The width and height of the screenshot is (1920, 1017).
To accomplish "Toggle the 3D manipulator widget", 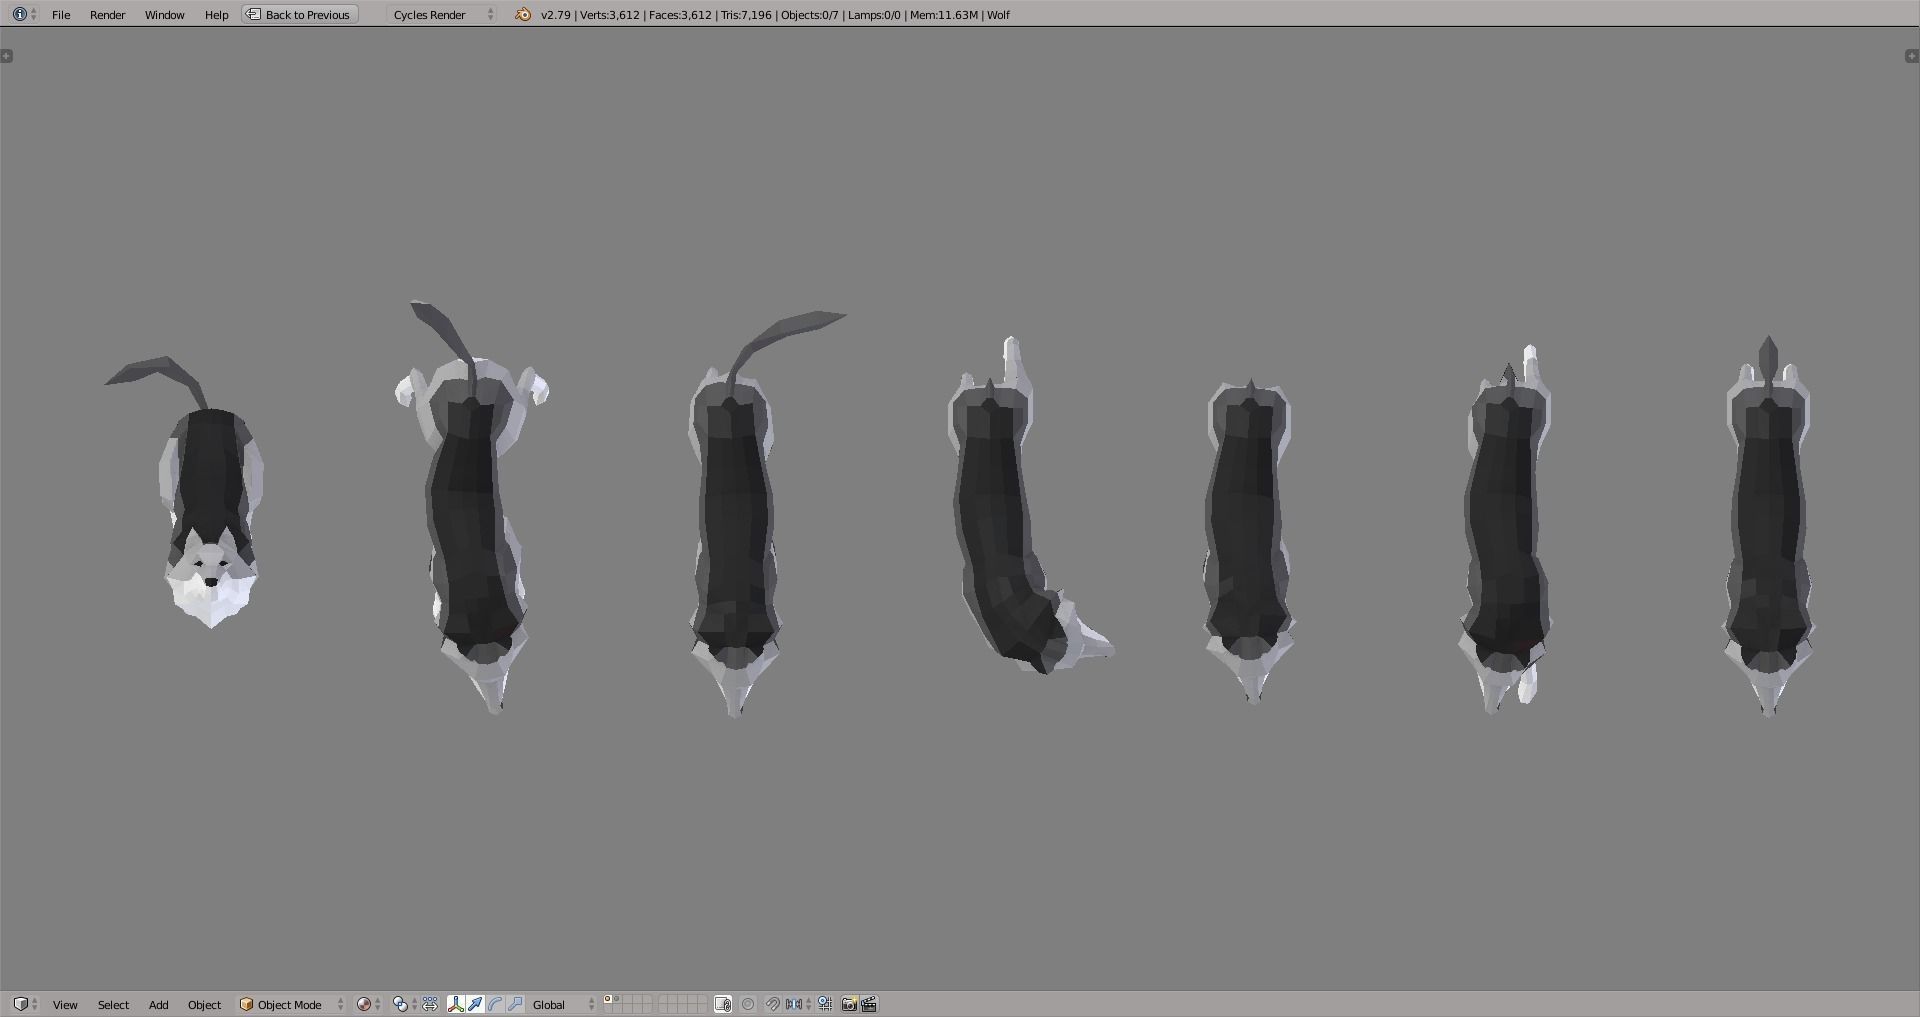I will (x=456, y=1004).
